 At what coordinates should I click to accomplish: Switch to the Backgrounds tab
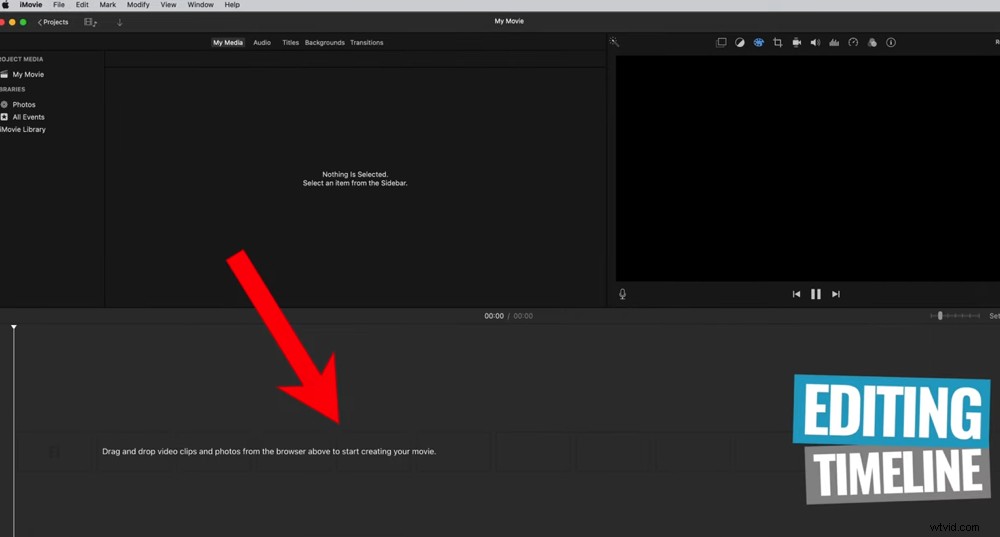(325, 43)
